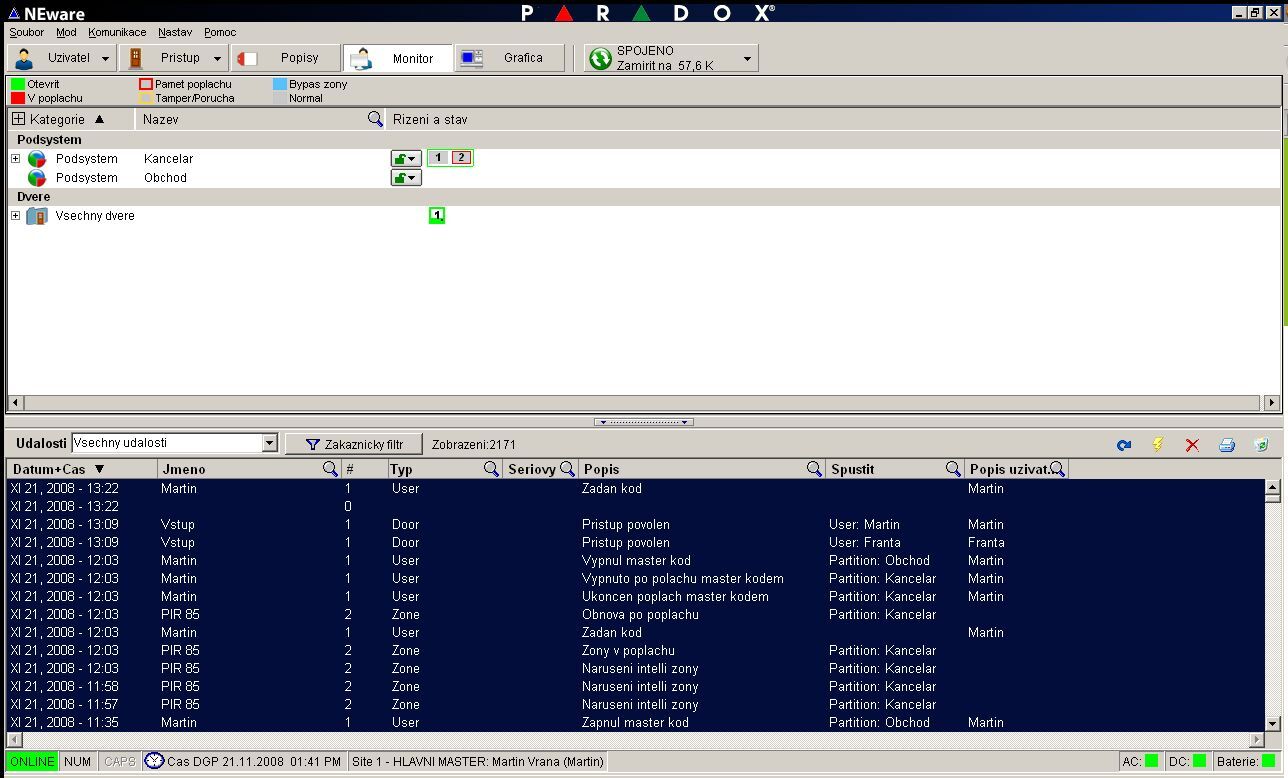Click the search icon in Nazev column

tap(375, 119)
